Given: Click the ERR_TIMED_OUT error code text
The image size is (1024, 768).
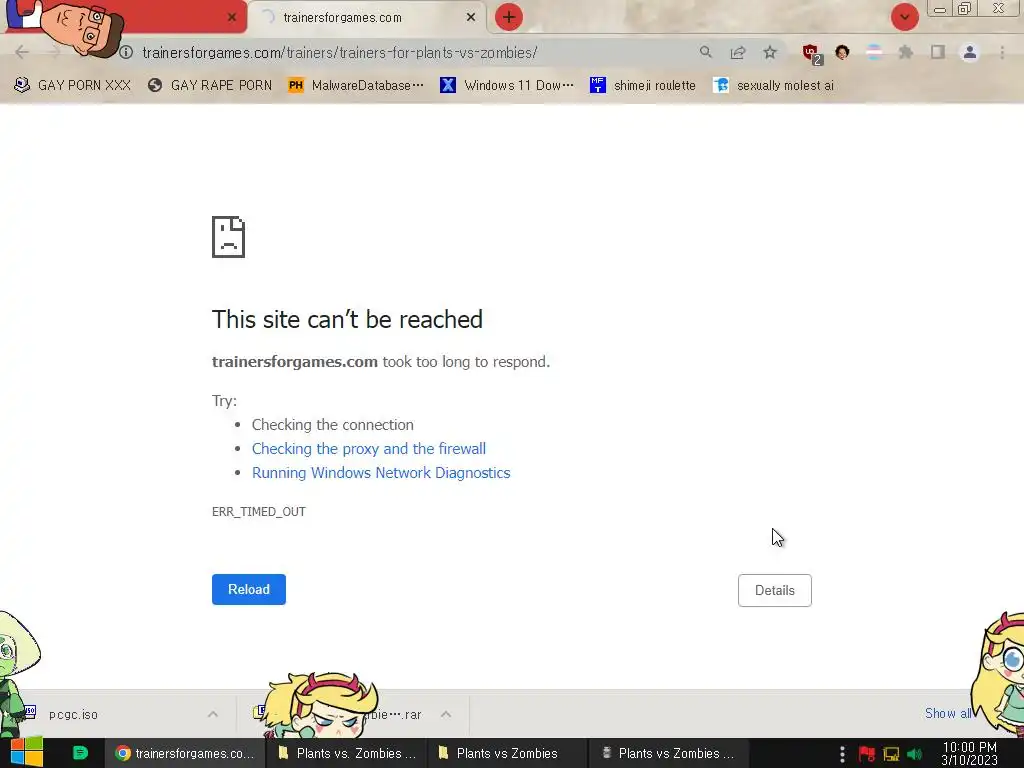Looking at the screenshot, I should pyautogui.click(x=259, y=511).
